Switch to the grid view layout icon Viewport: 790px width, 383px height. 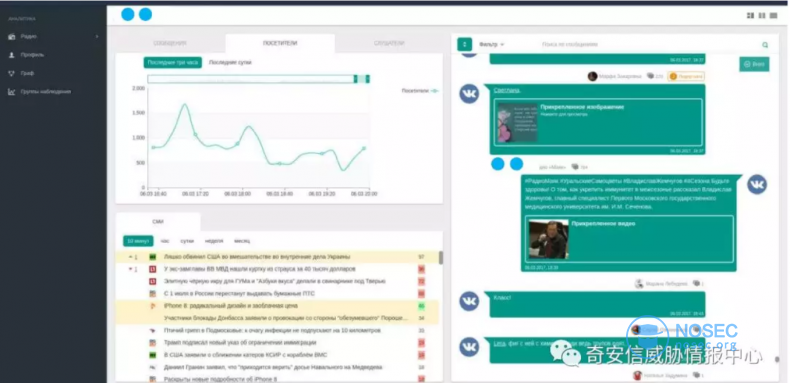[x=750, y=16]
